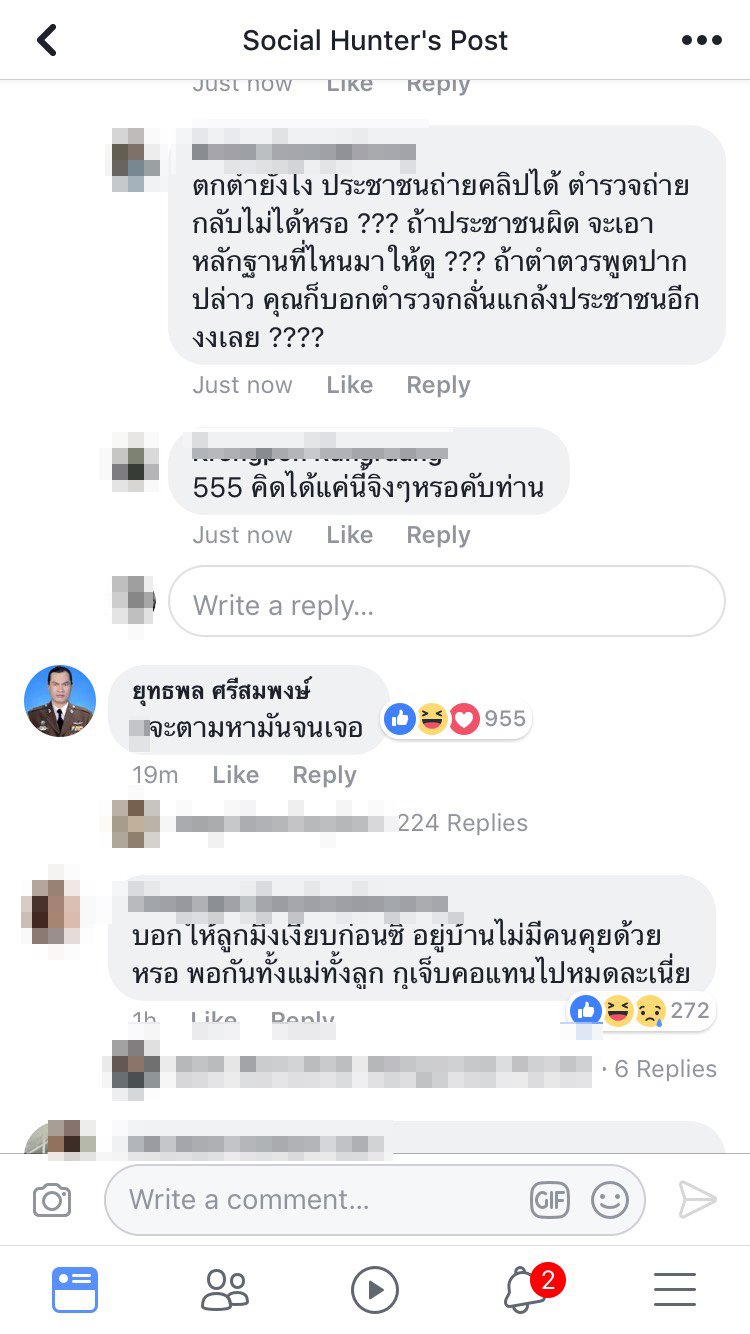Open the GIF picker
Viewport: 750px width, 1334px height.
point(550,1200)
